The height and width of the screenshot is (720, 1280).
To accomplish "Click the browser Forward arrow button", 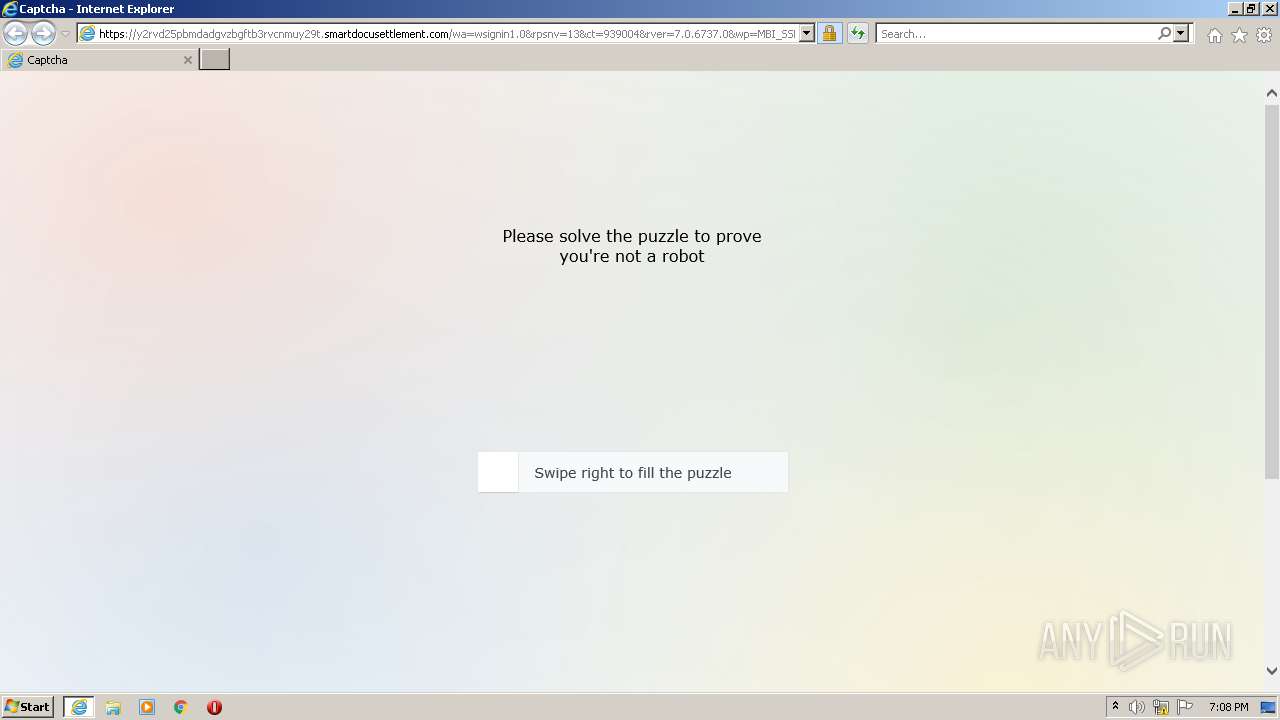I will [43, 34].
